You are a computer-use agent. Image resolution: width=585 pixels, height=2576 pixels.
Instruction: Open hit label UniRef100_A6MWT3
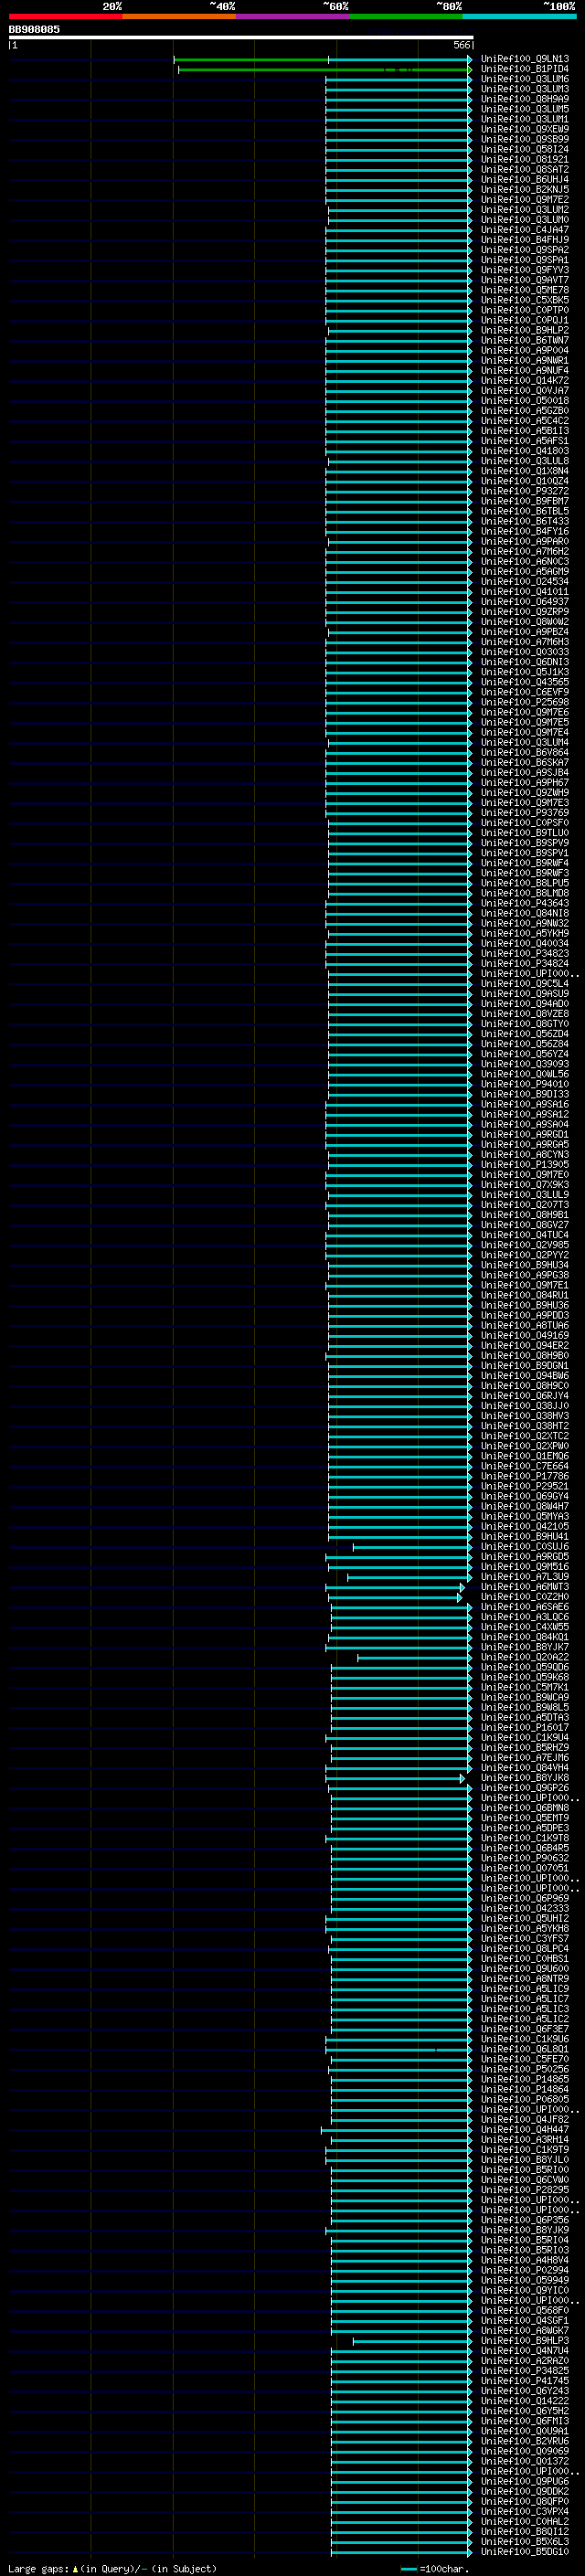click(524, 1586)
